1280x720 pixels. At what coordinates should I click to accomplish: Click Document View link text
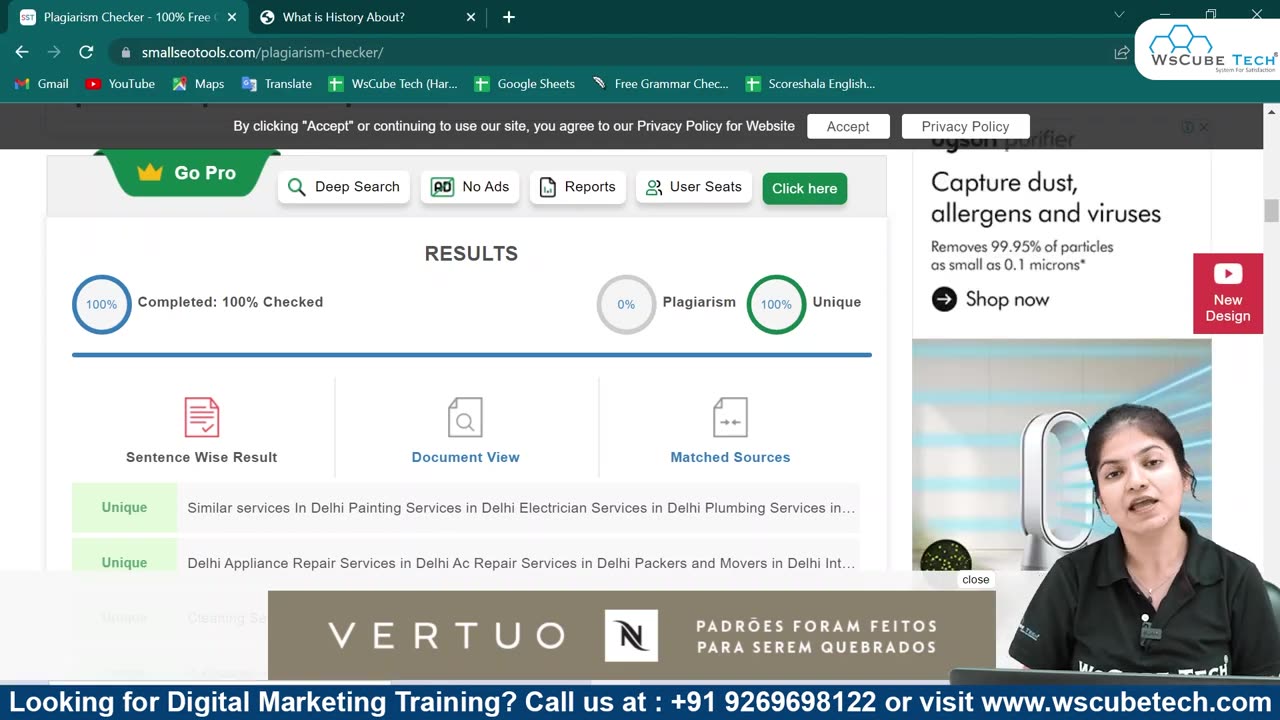465,457
